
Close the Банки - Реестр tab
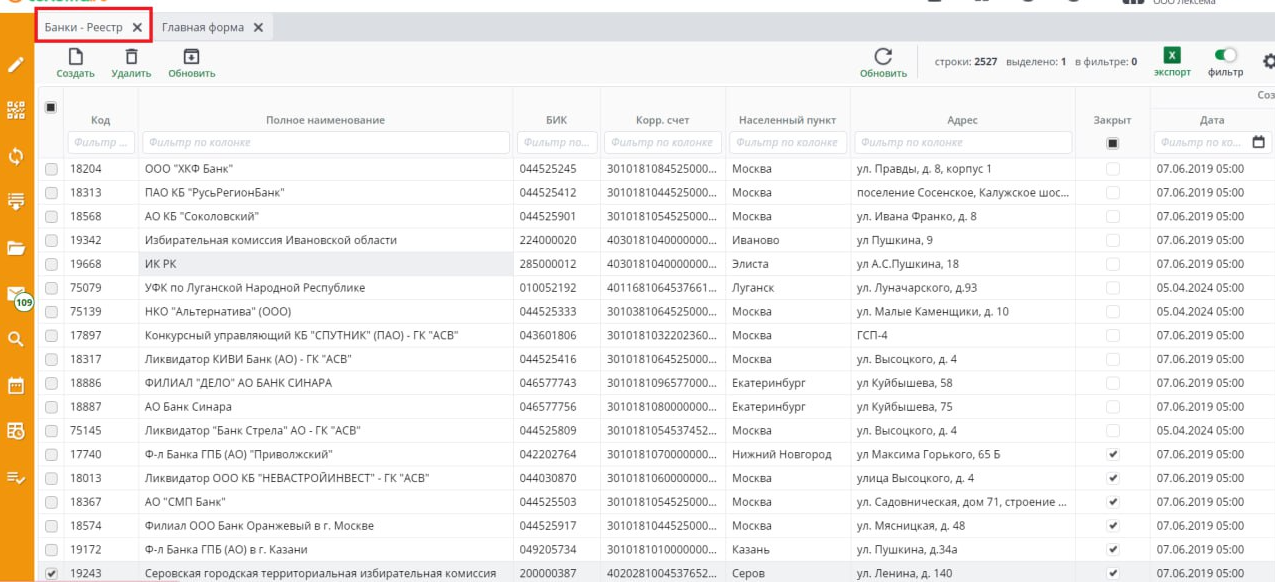[x=137, y=27]
